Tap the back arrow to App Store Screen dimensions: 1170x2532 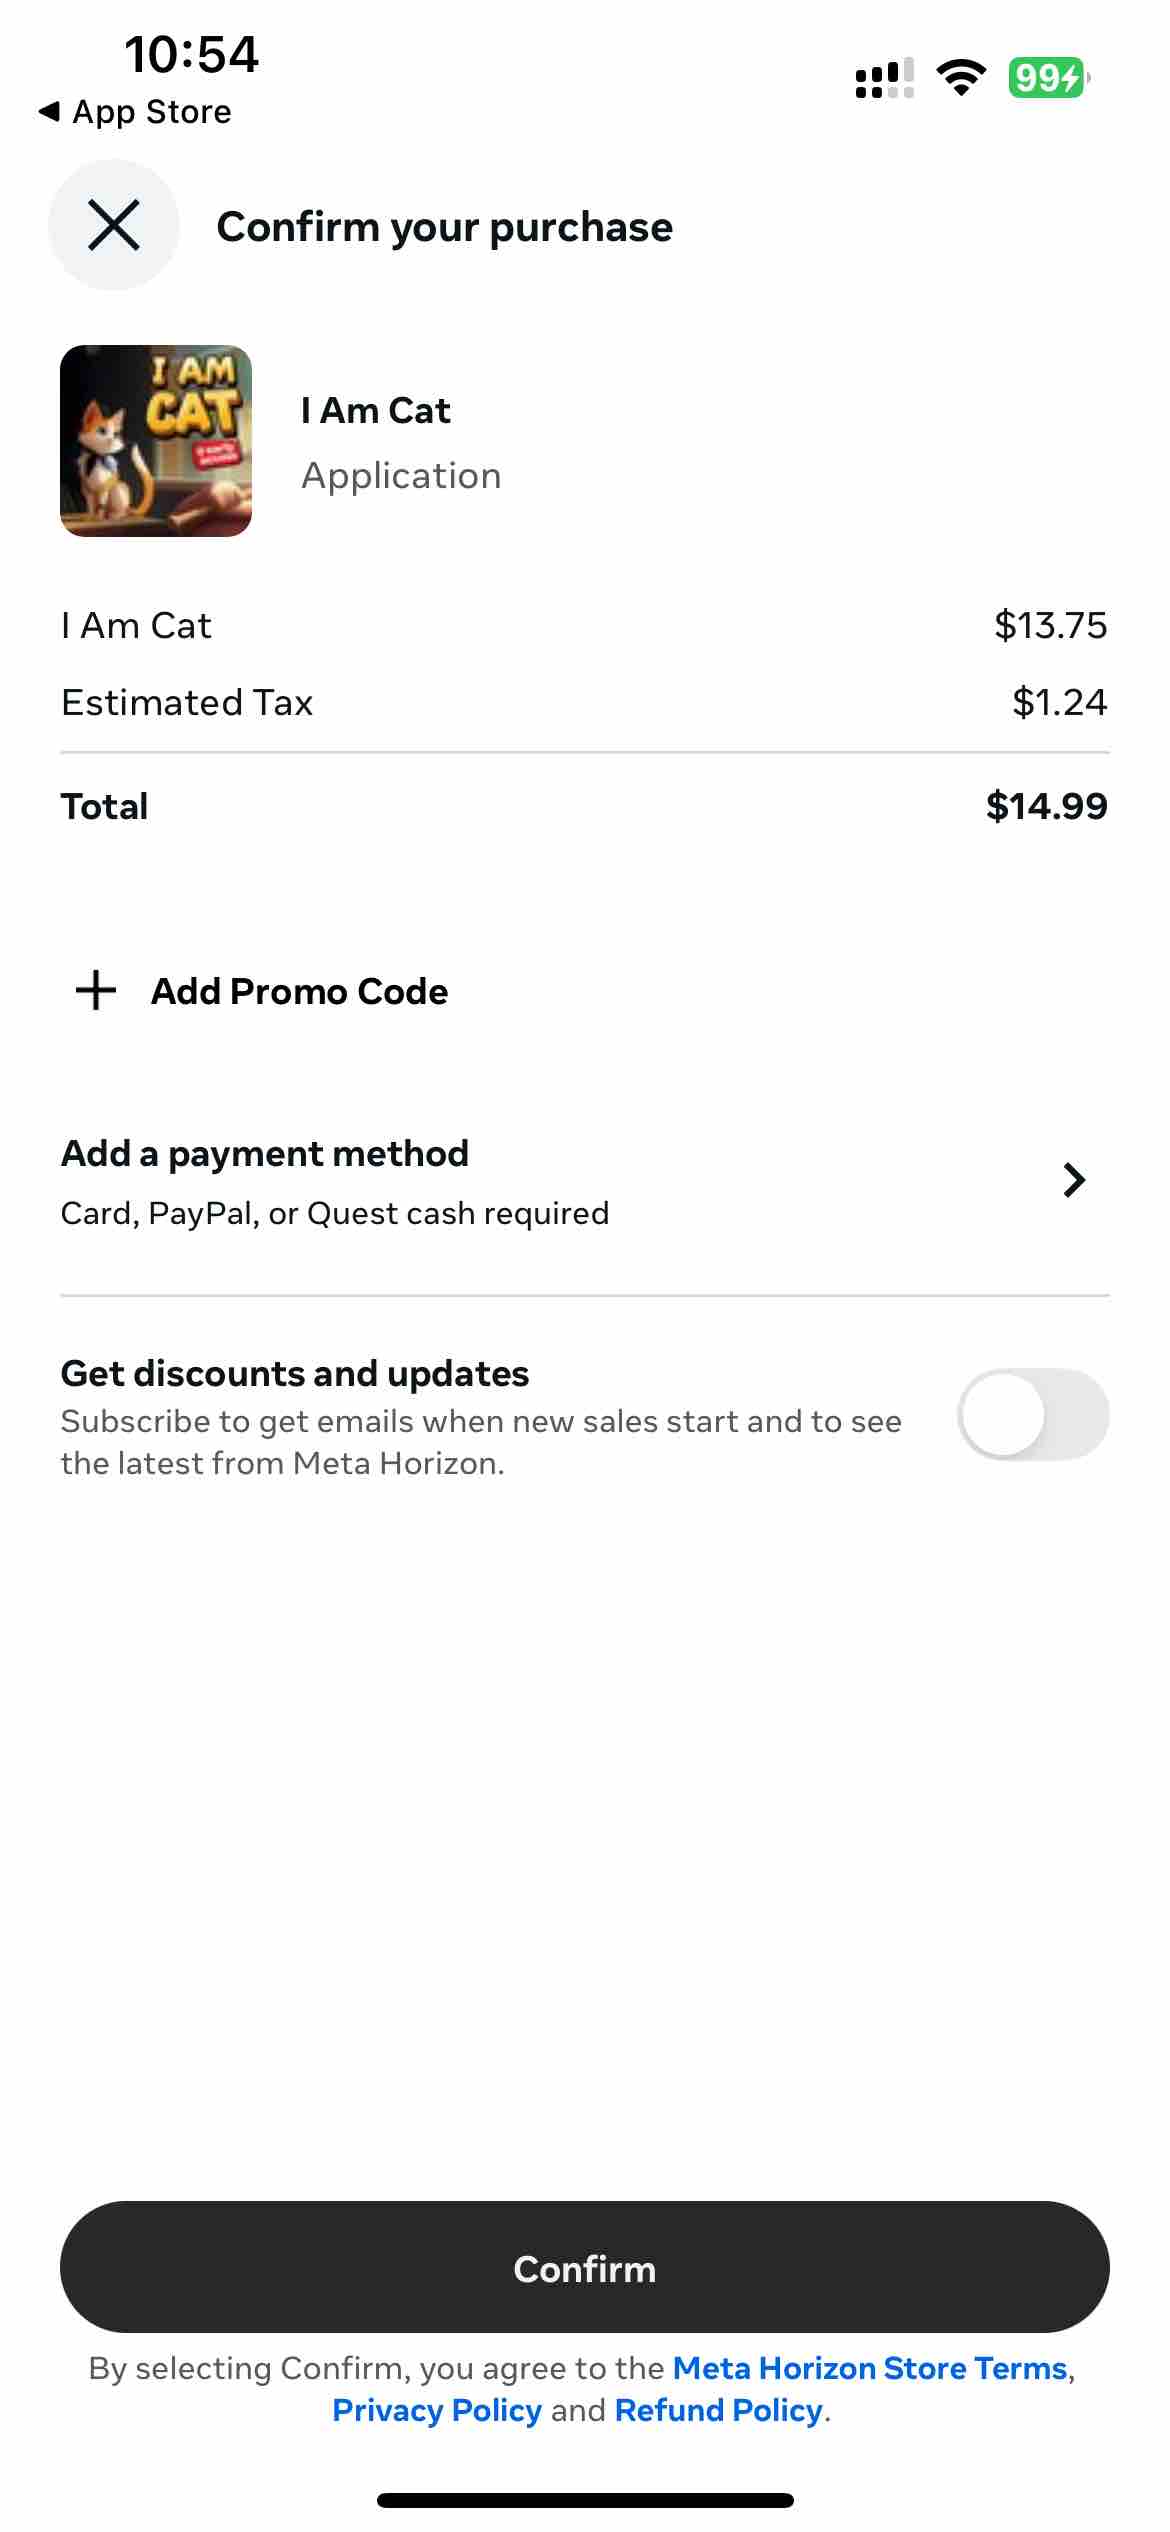(x=48, y=111)
